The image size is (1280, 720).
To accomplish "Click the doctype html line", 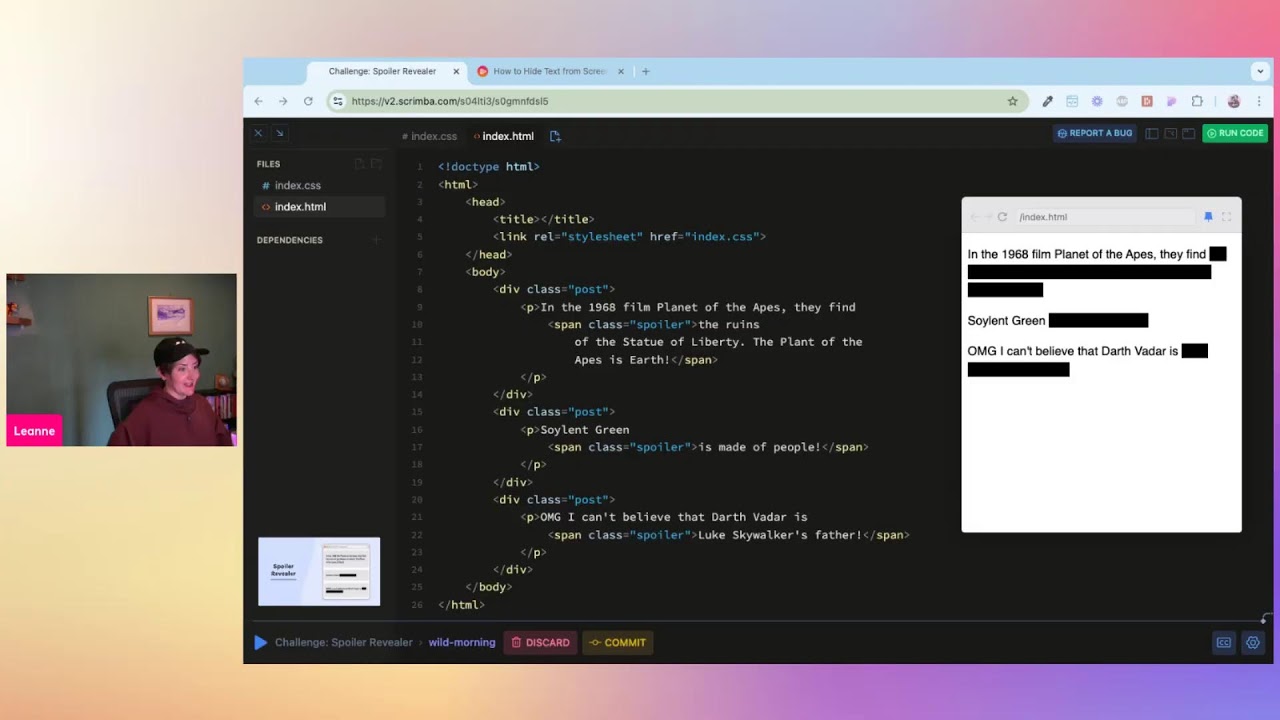I will (x=488, y=167).
